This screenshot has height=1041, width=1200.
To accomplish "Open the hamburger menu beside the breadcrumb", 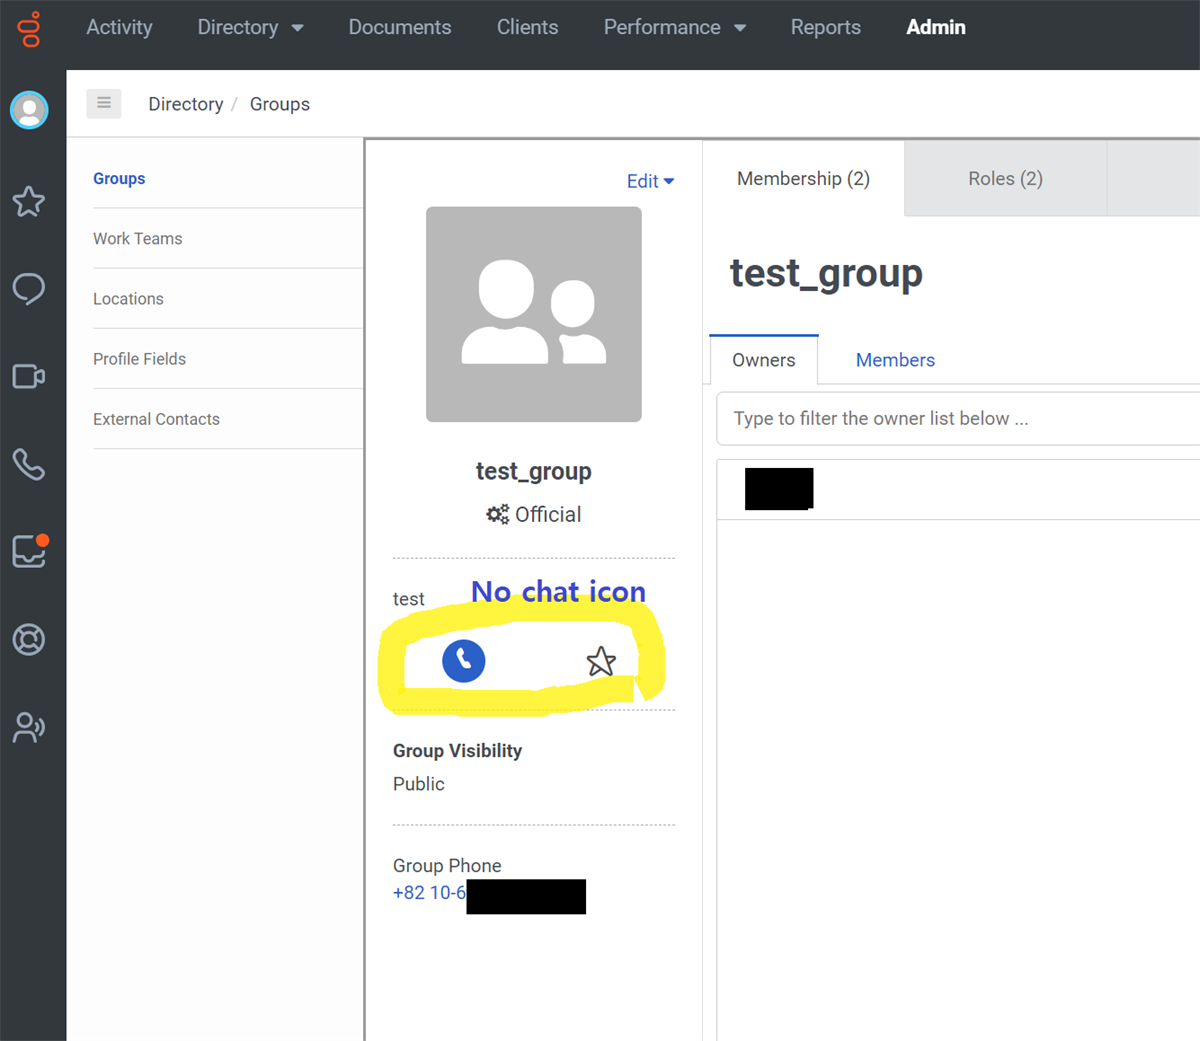I will point(104,103).
